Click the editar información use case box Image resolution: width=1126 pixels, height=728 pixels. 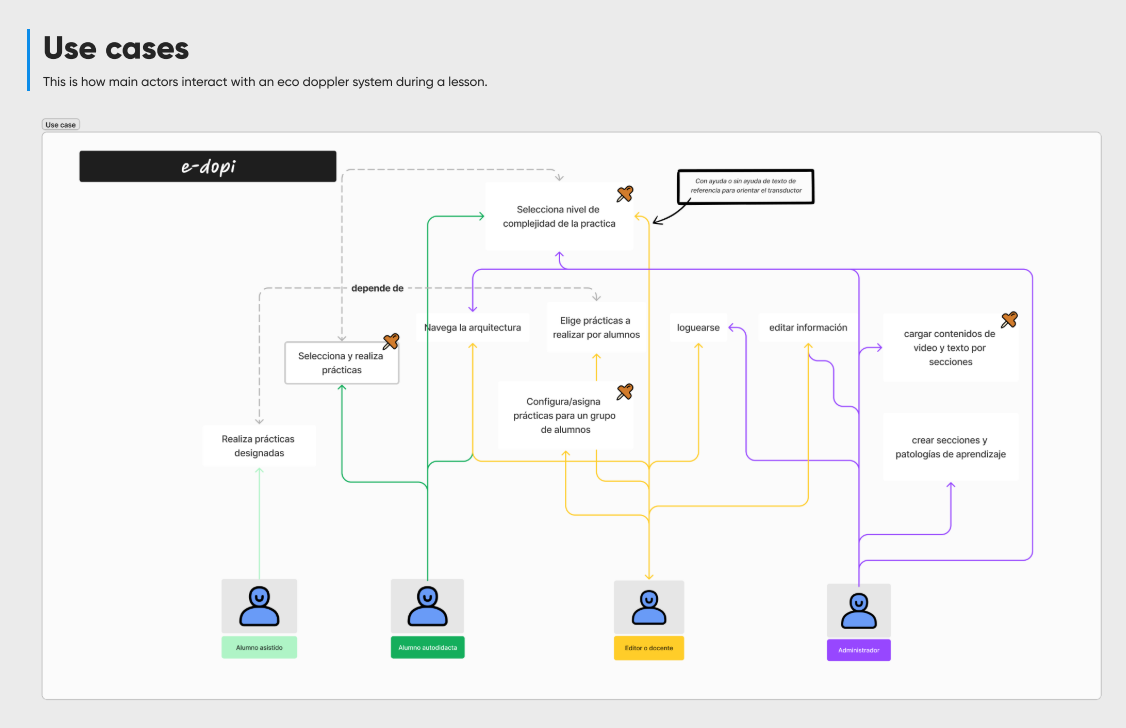coord(807,327)
